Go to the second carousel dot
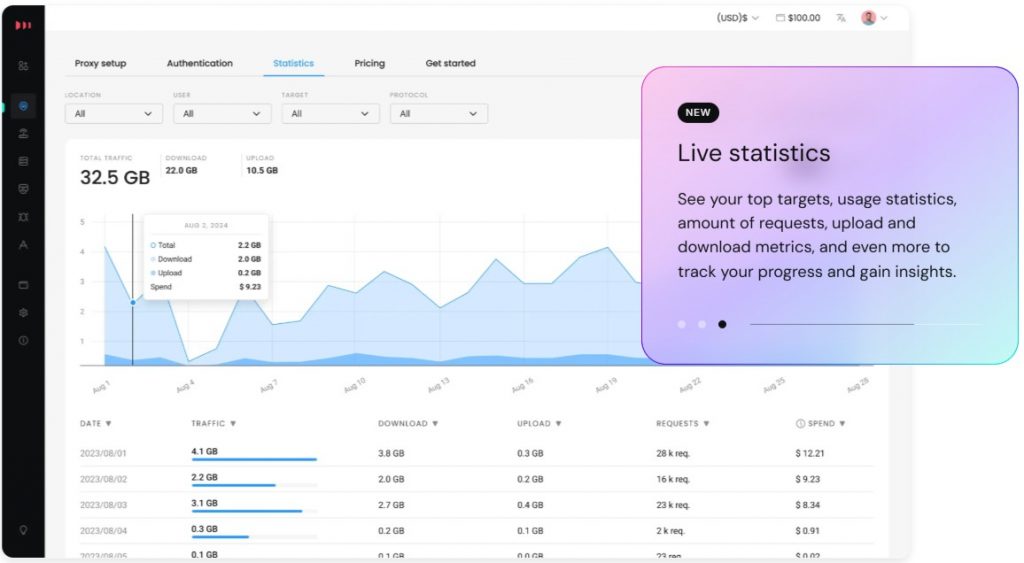The width and height of the screenshot is (1024, 563). click(702, 325)
